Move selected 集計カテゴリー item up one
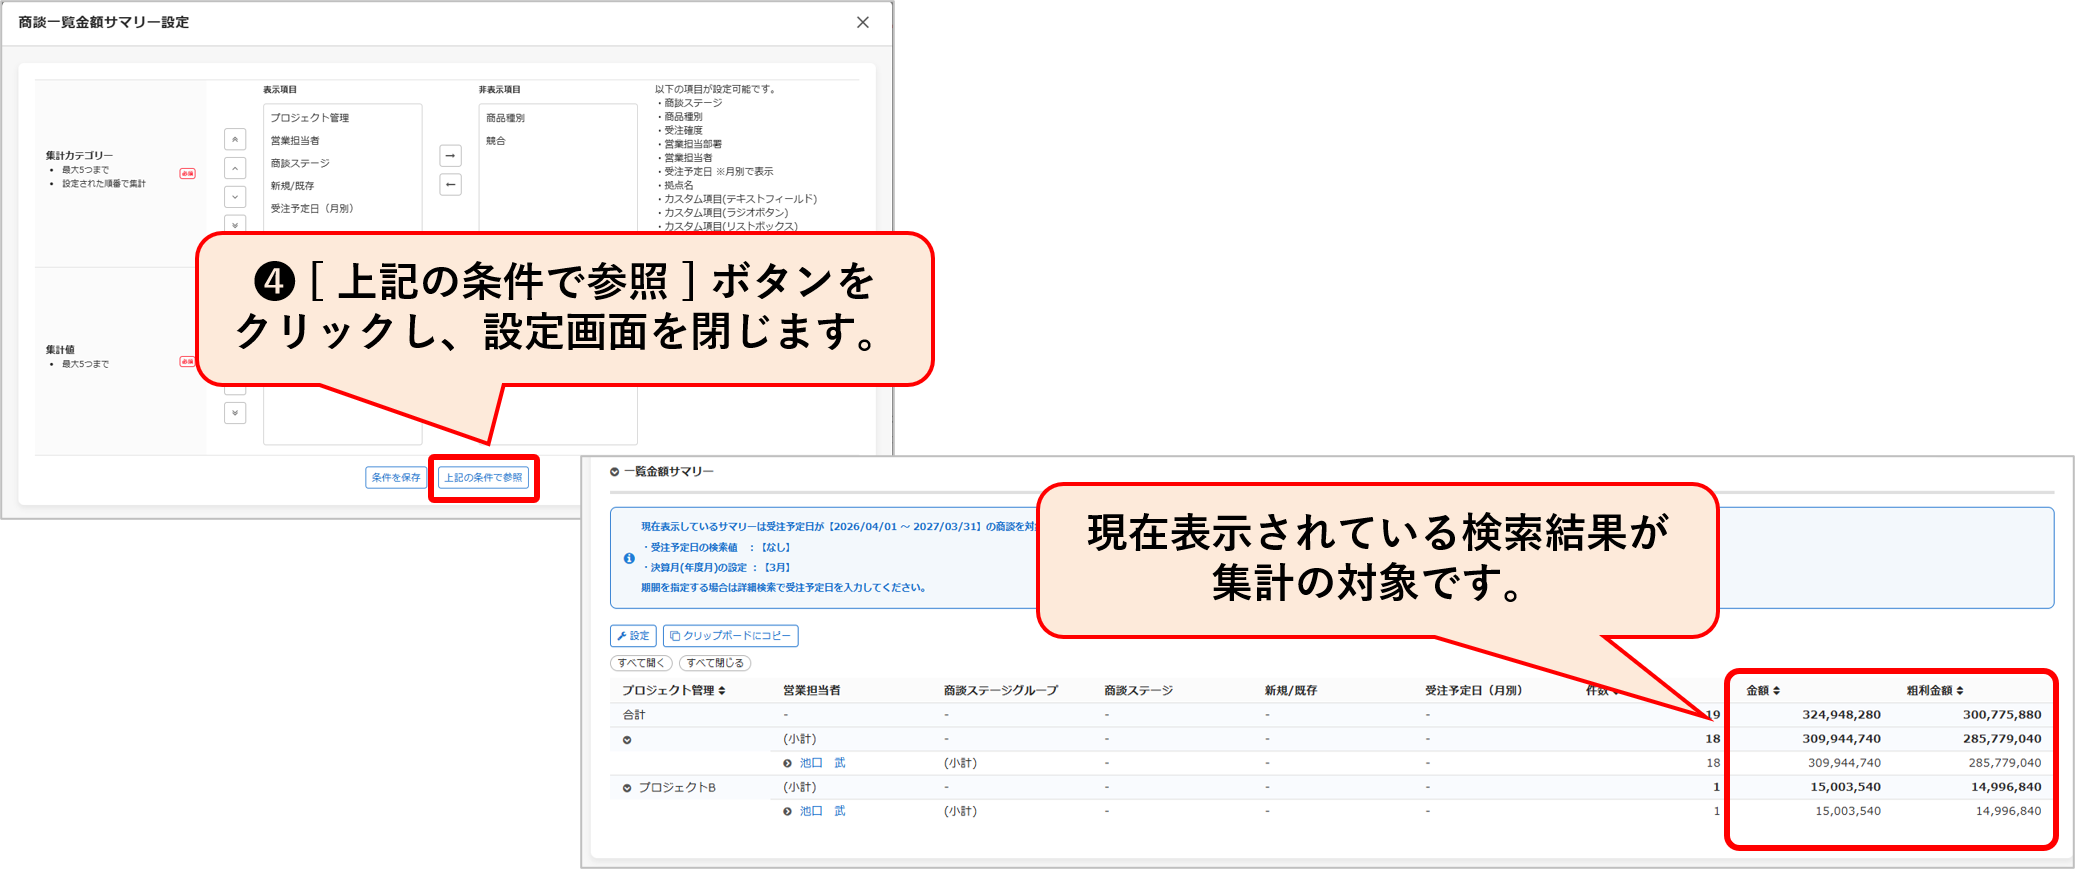 click(x=235, y=168)
